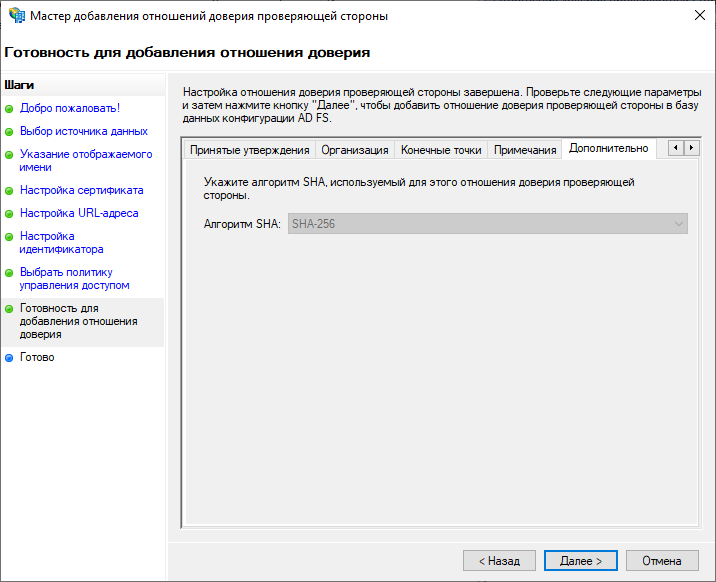
Task: Click green bullet beside Добро пожаловать!
Action: 10,108
